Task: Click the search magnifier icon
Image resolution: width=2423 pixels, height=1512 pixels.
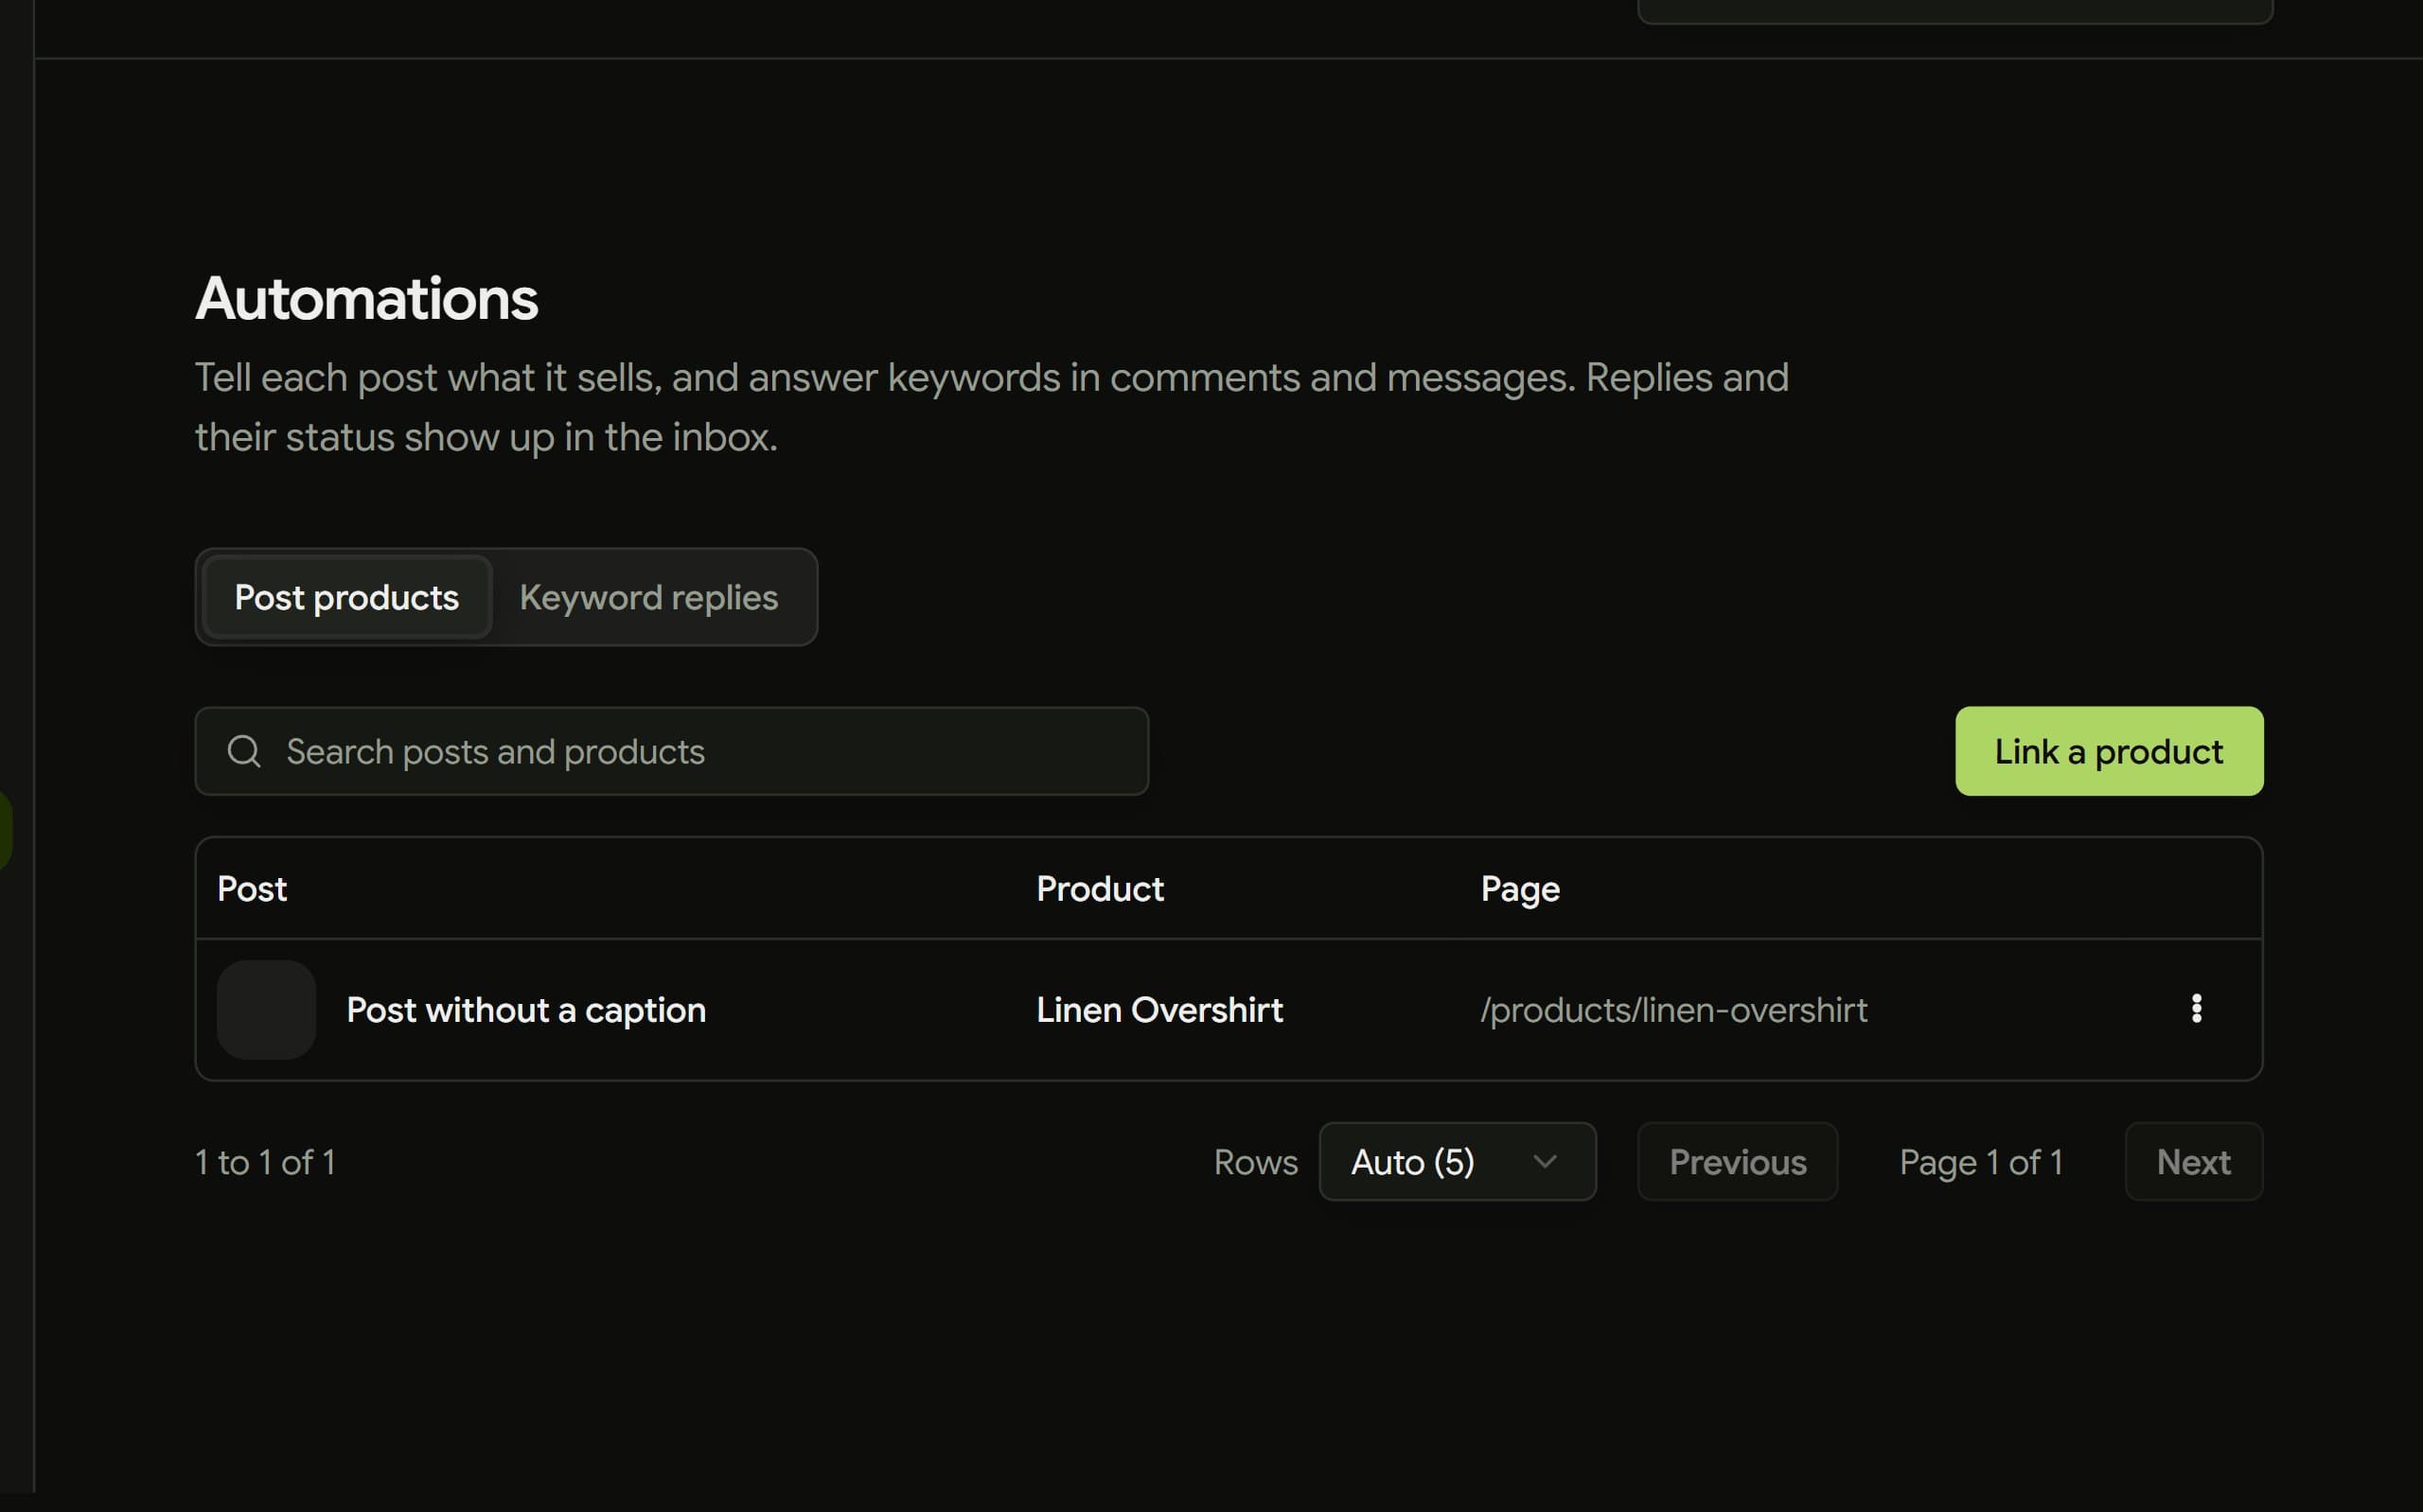Action: tap(244, 751)
